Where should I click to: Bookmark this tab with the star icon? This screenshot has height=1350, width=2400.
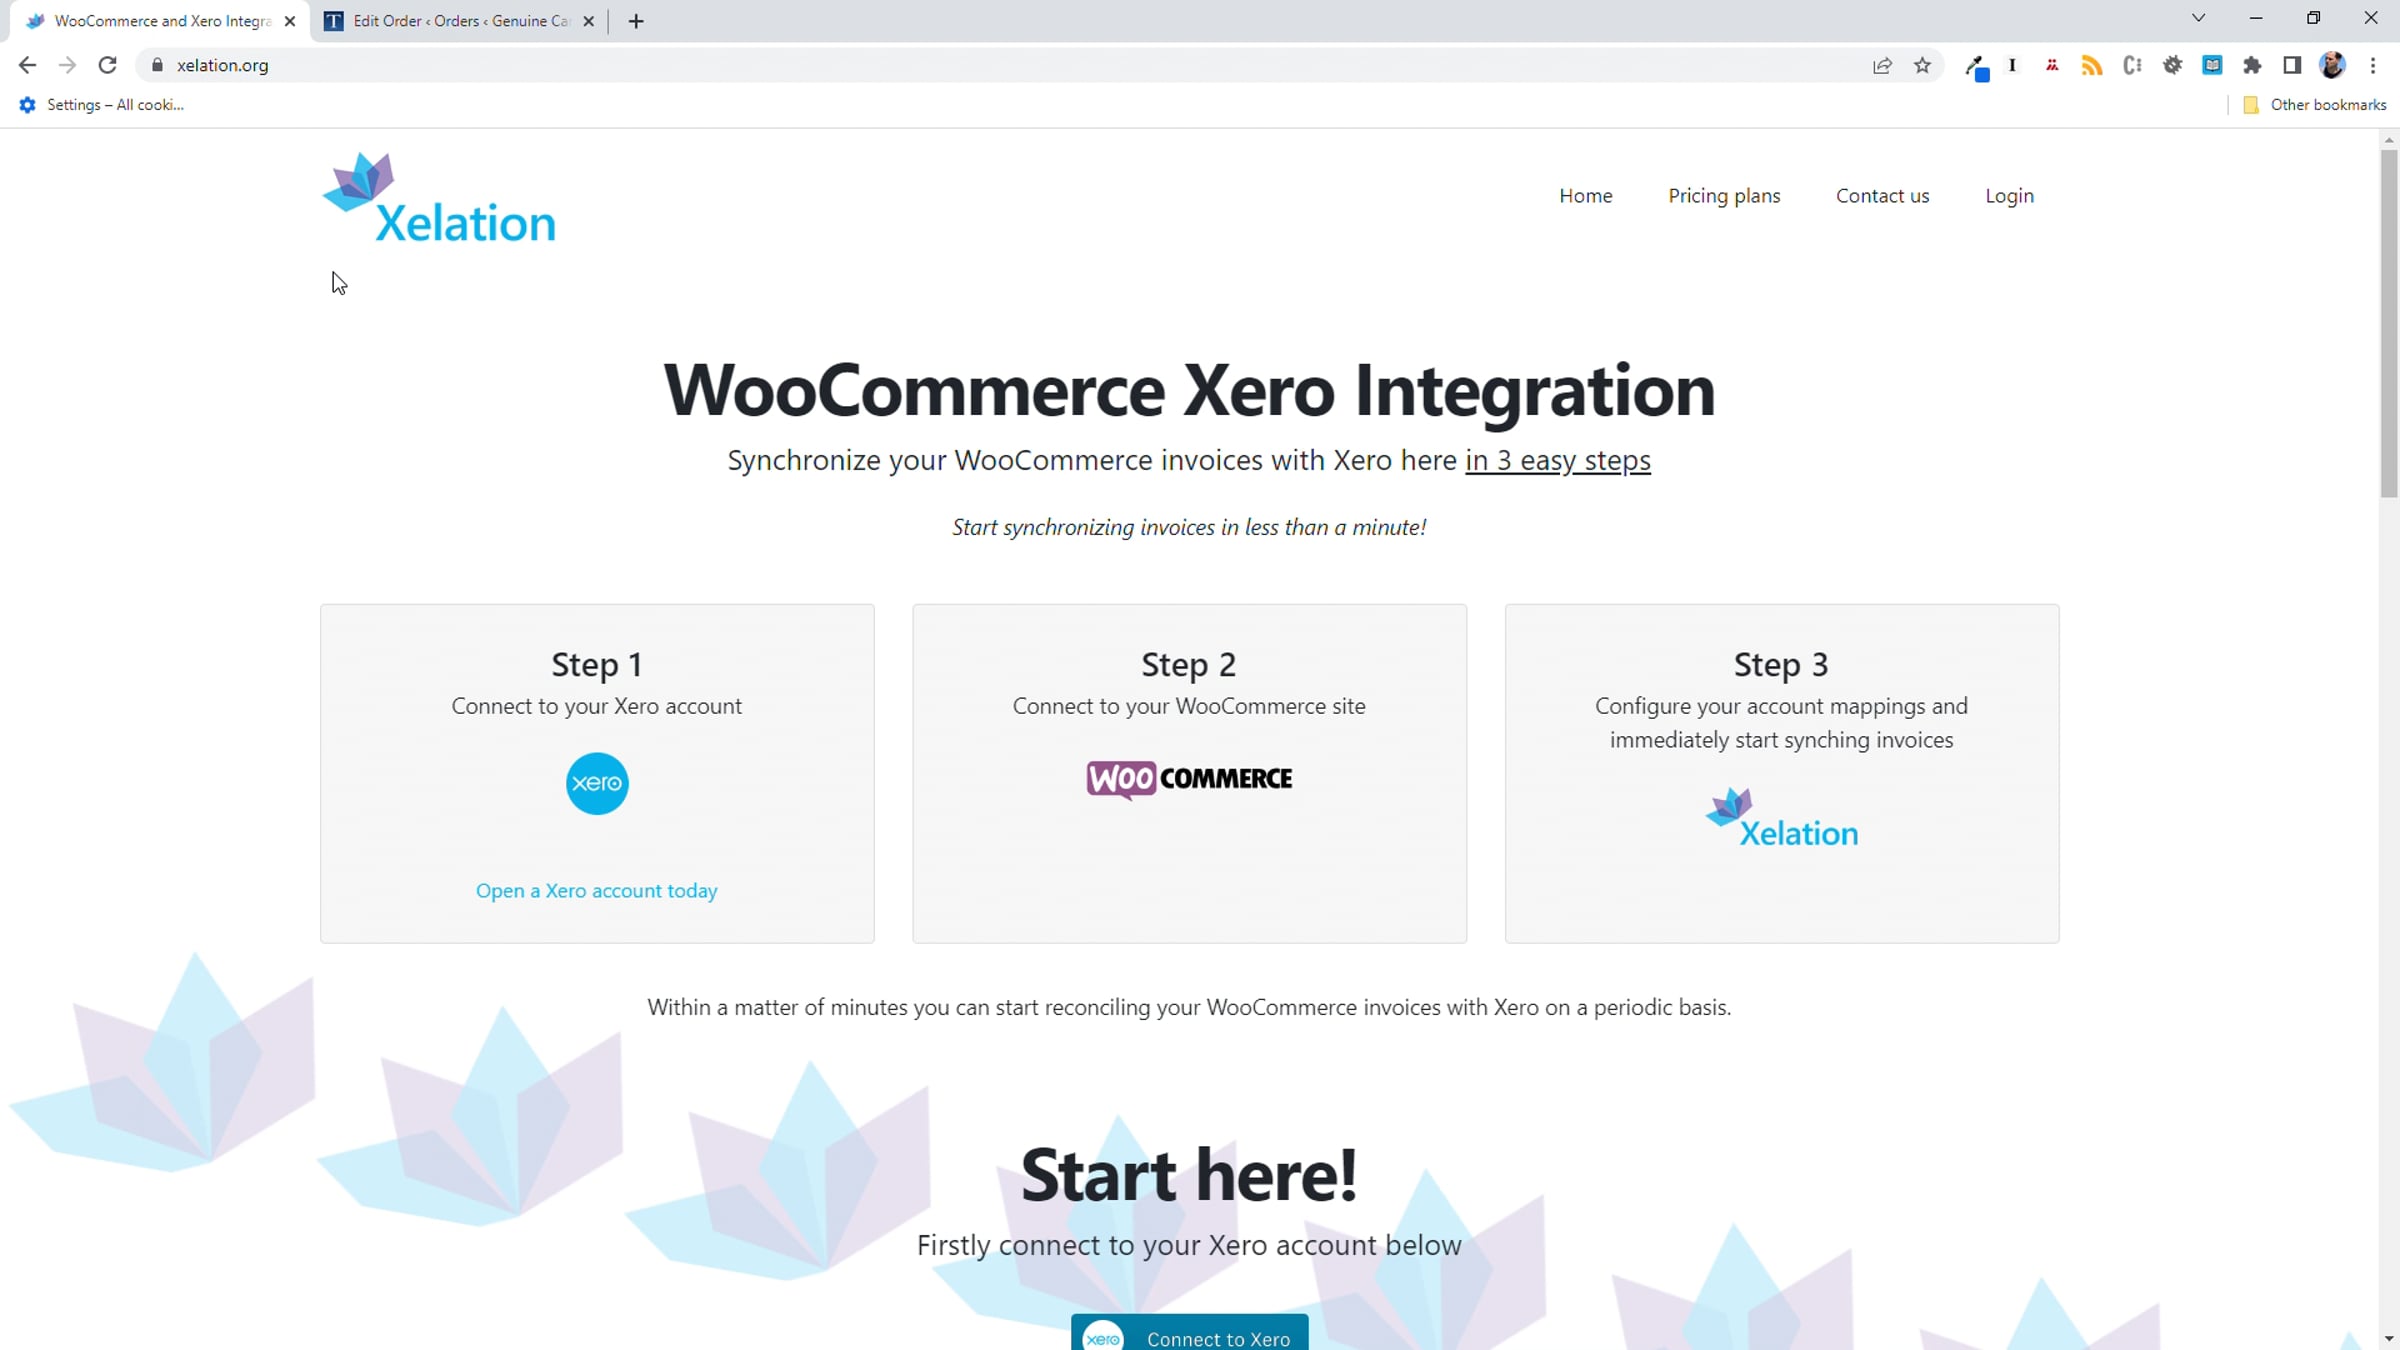coord(1922,65)
